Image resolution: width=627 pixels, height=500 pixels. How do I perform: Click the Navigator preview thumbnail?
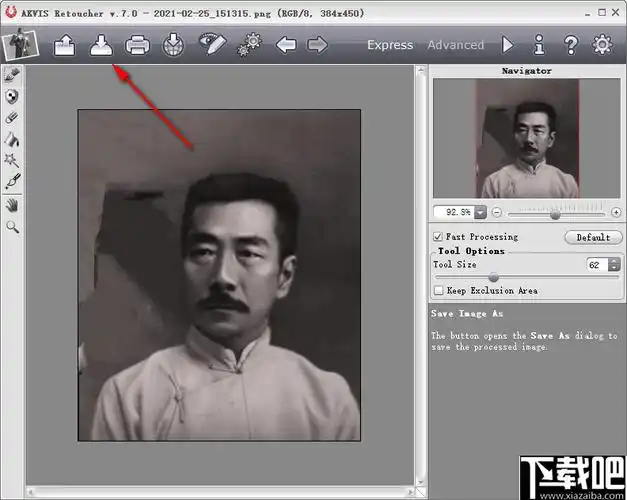coord(527,138)
